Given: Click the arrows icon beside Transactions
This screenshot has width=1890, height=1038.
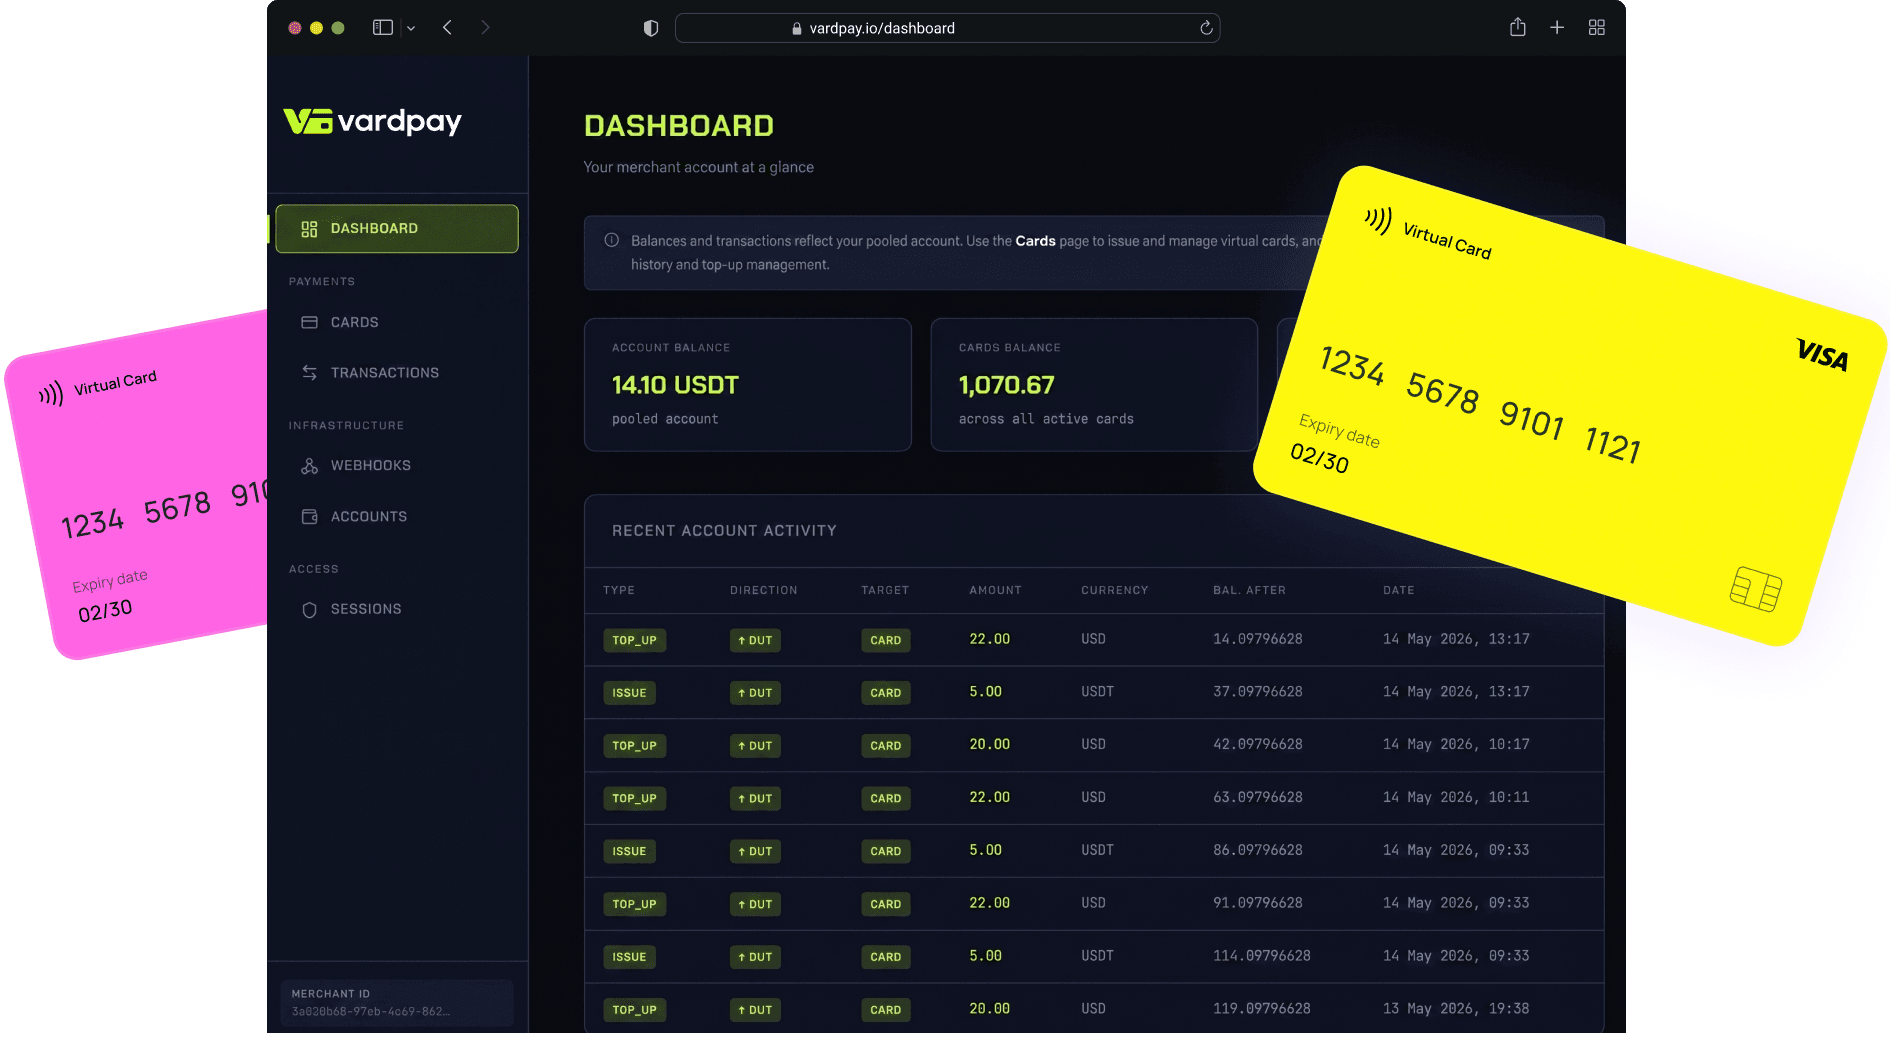Looking at the screenshot, I should click(x=309, y=373).
